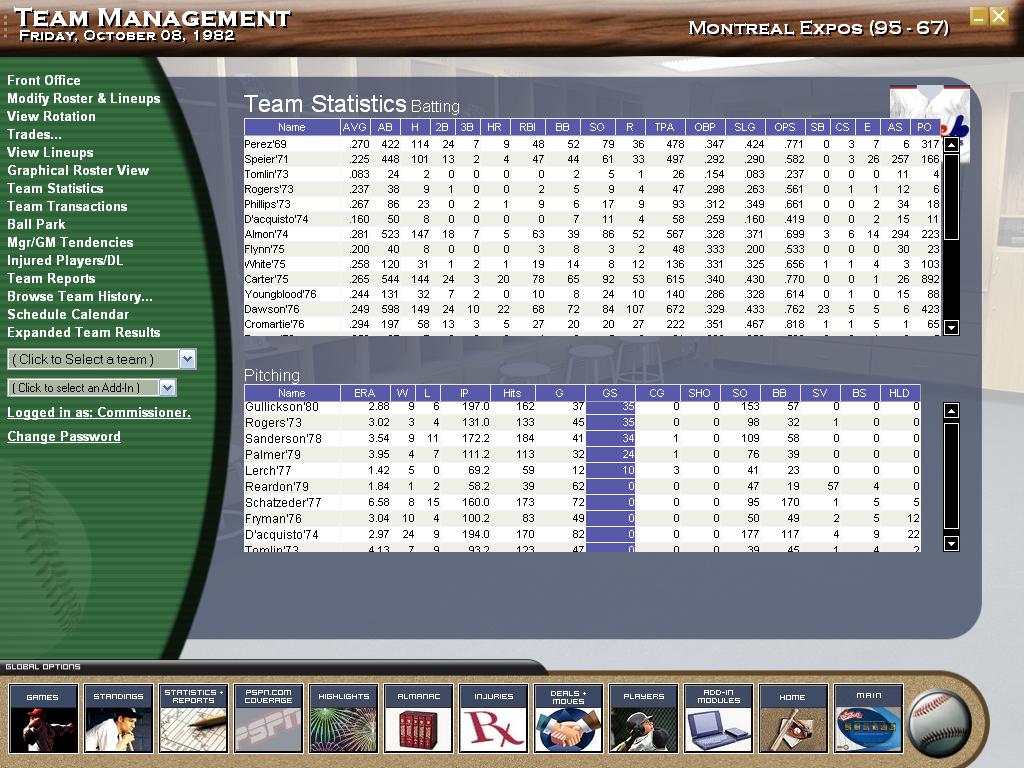The image size is (1024, 768).
Task: Open PSPN.com Coverage icon
Action: pyautogui.click(x=268, y=718)
